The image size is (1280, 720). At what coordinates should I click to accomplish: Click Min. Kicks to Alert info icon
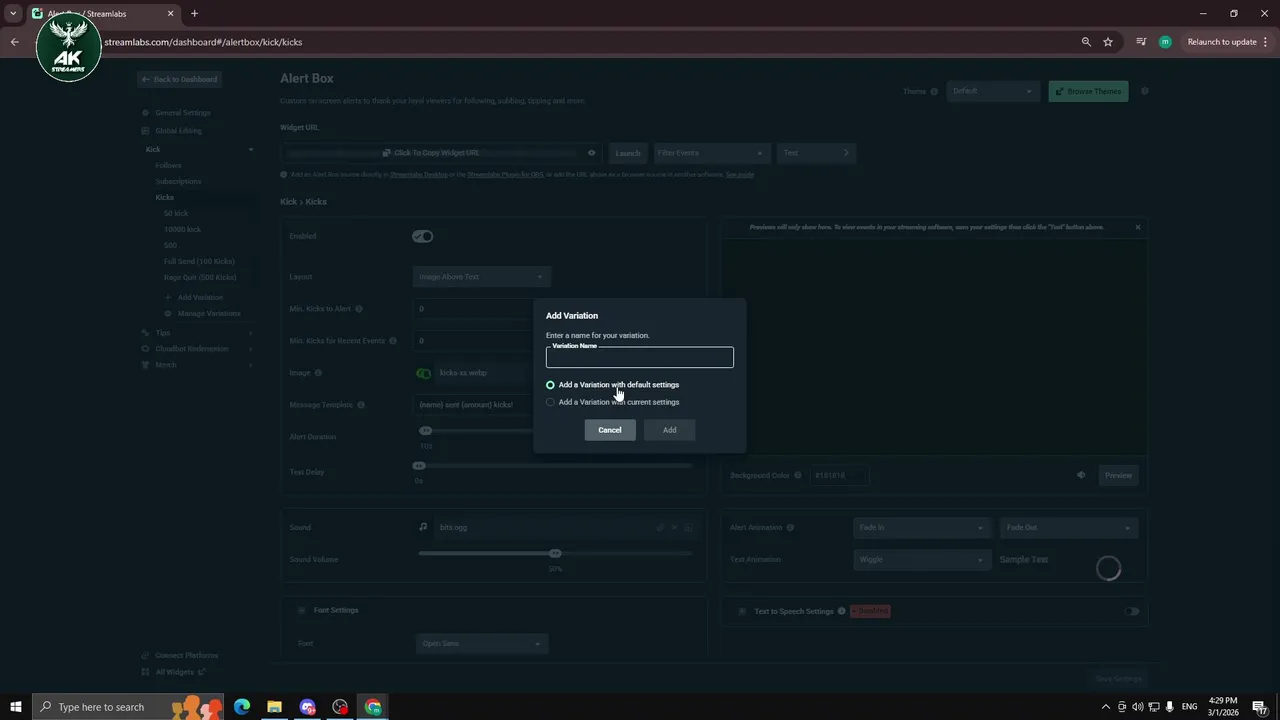click(359, 309)
